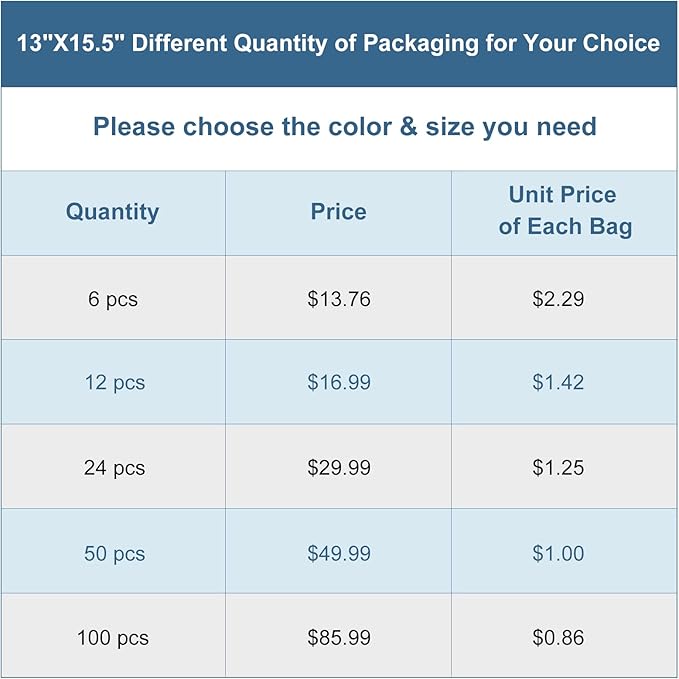Click the 'Please choose the color & size' text
The height and width of the screenshot is (679, 679).
pyautogui.click(x=344, y=127)
